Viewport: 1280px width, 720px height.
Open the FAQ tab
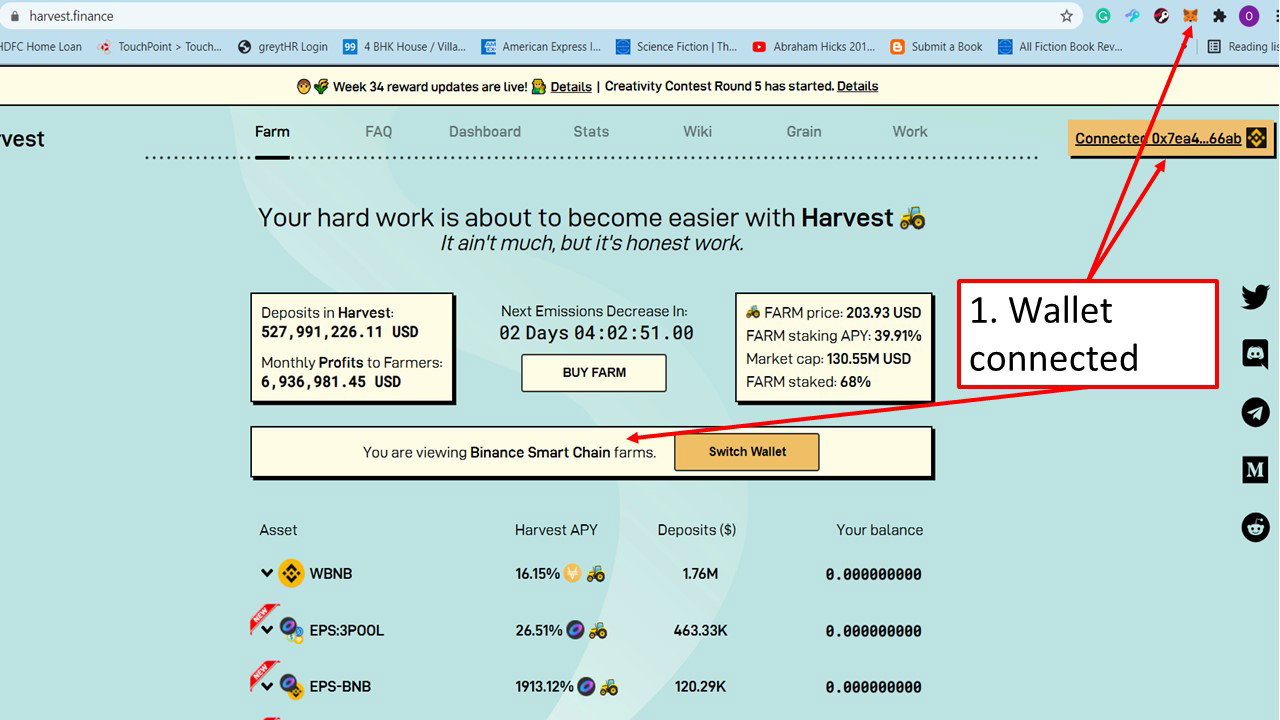(379, 132)
